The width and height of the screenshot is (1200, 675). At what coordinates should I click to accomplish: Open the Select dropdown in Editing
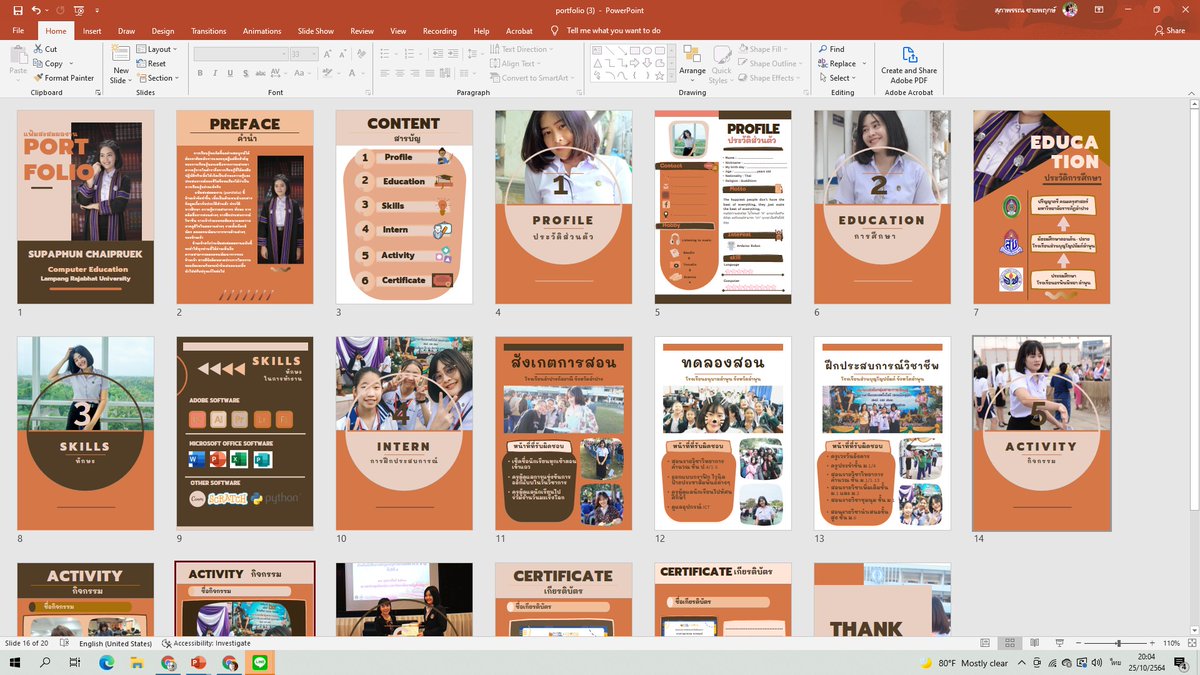coord(837,78)
